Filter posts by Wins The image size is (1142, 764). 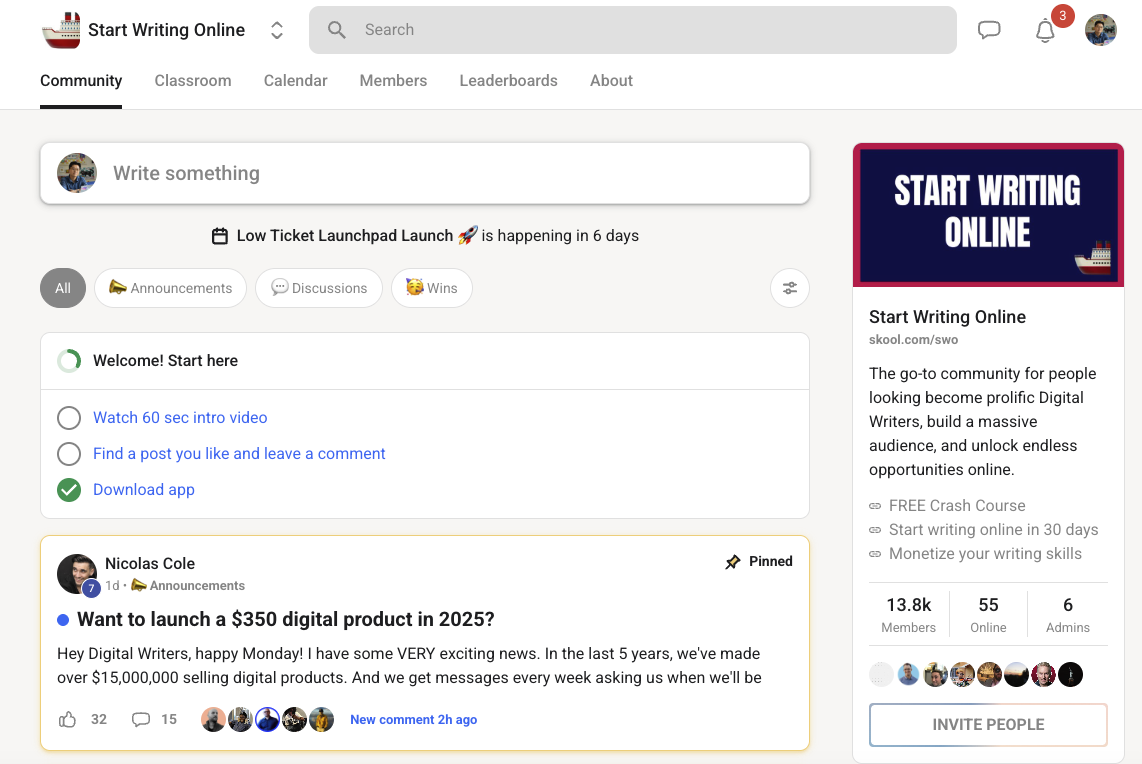coord(432,288)
